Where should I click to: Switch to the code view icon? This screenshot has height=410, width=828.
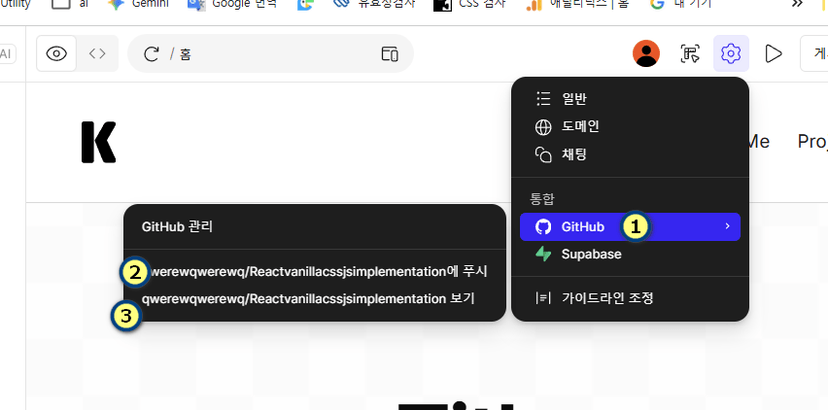click(97, 54)
